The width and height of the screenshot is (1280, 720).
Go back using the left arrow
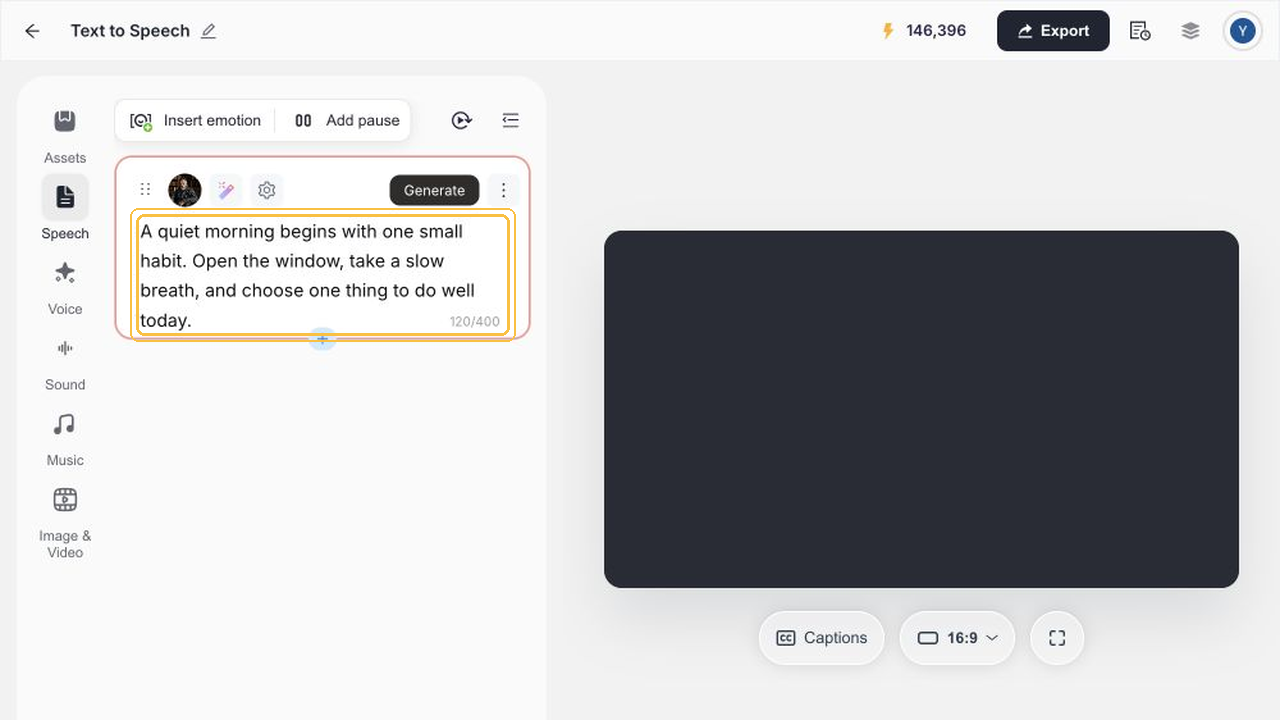pyautogui.click(x=32, y=31)
